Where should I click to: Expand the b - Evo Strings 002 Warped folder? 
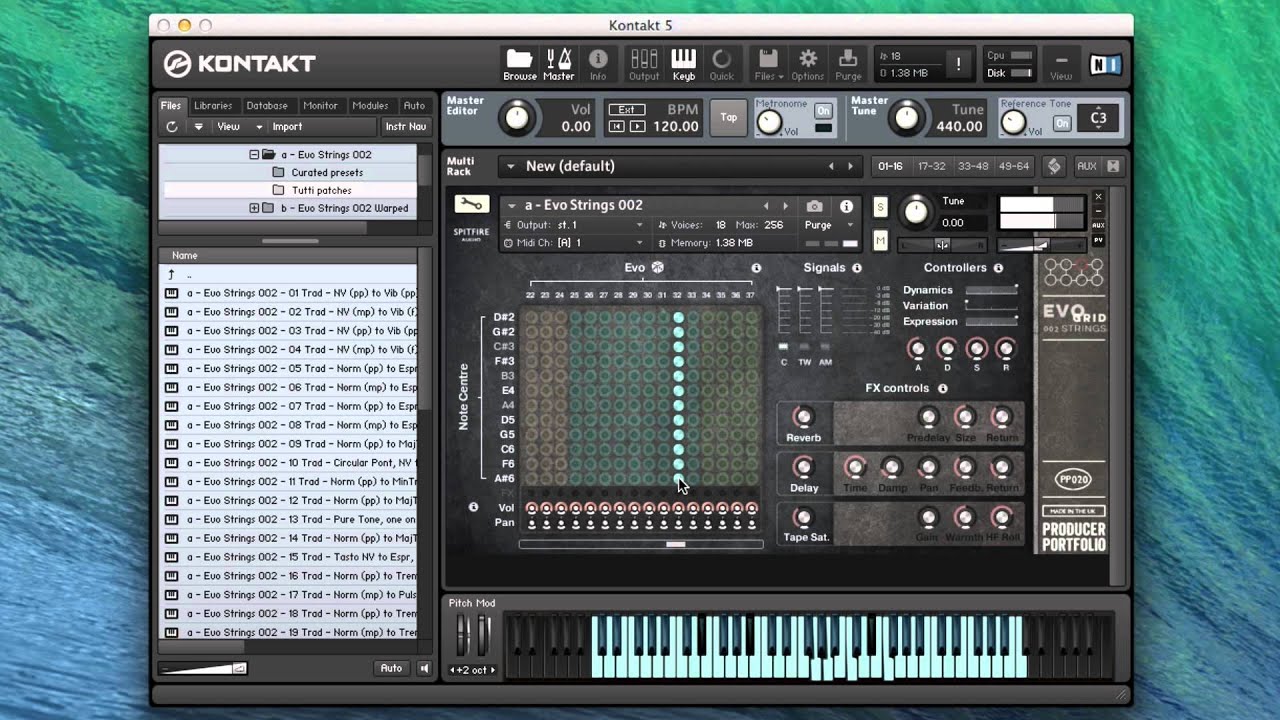pos(254,208)
